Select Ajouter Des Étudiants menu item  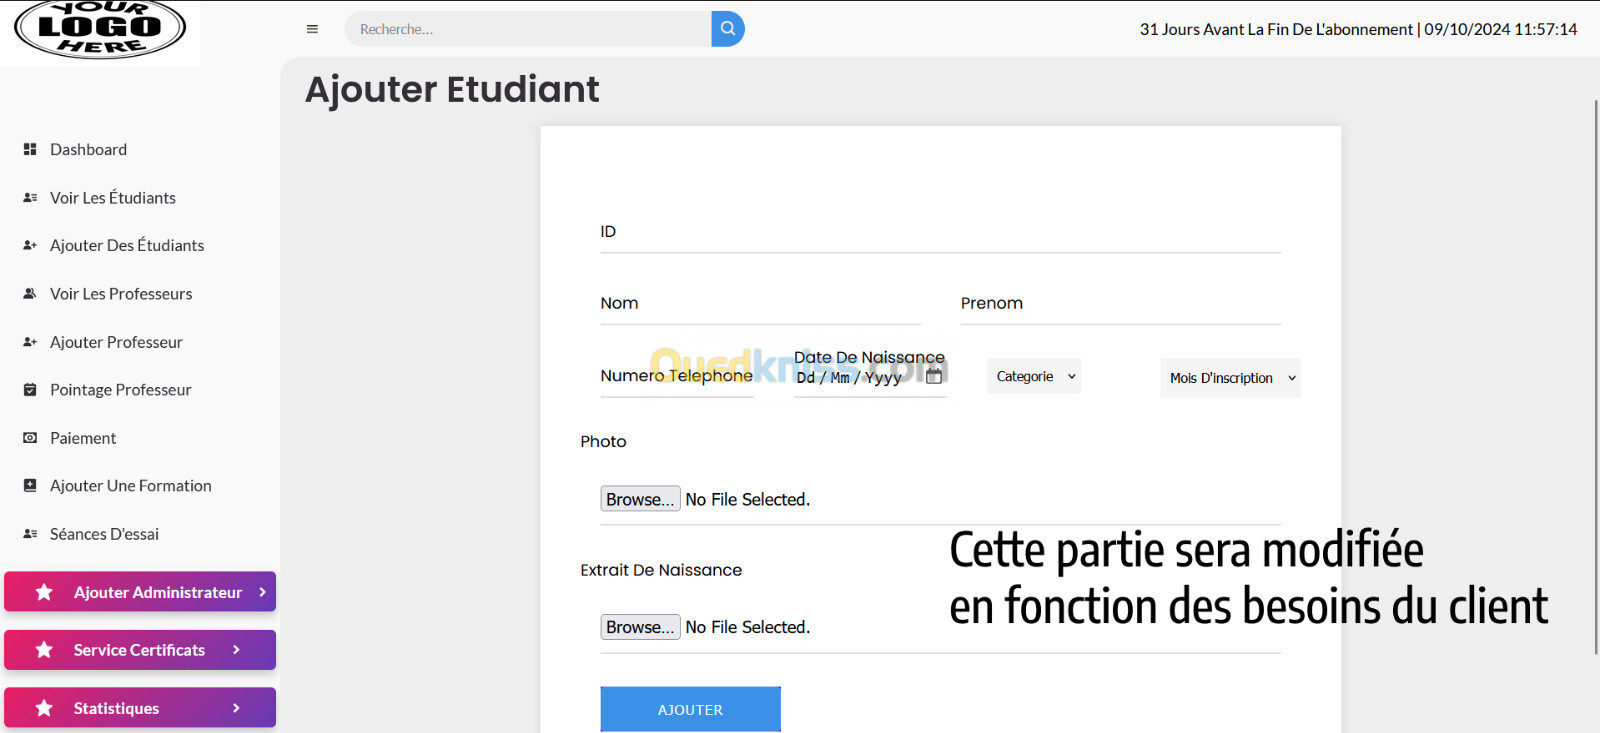127,245
